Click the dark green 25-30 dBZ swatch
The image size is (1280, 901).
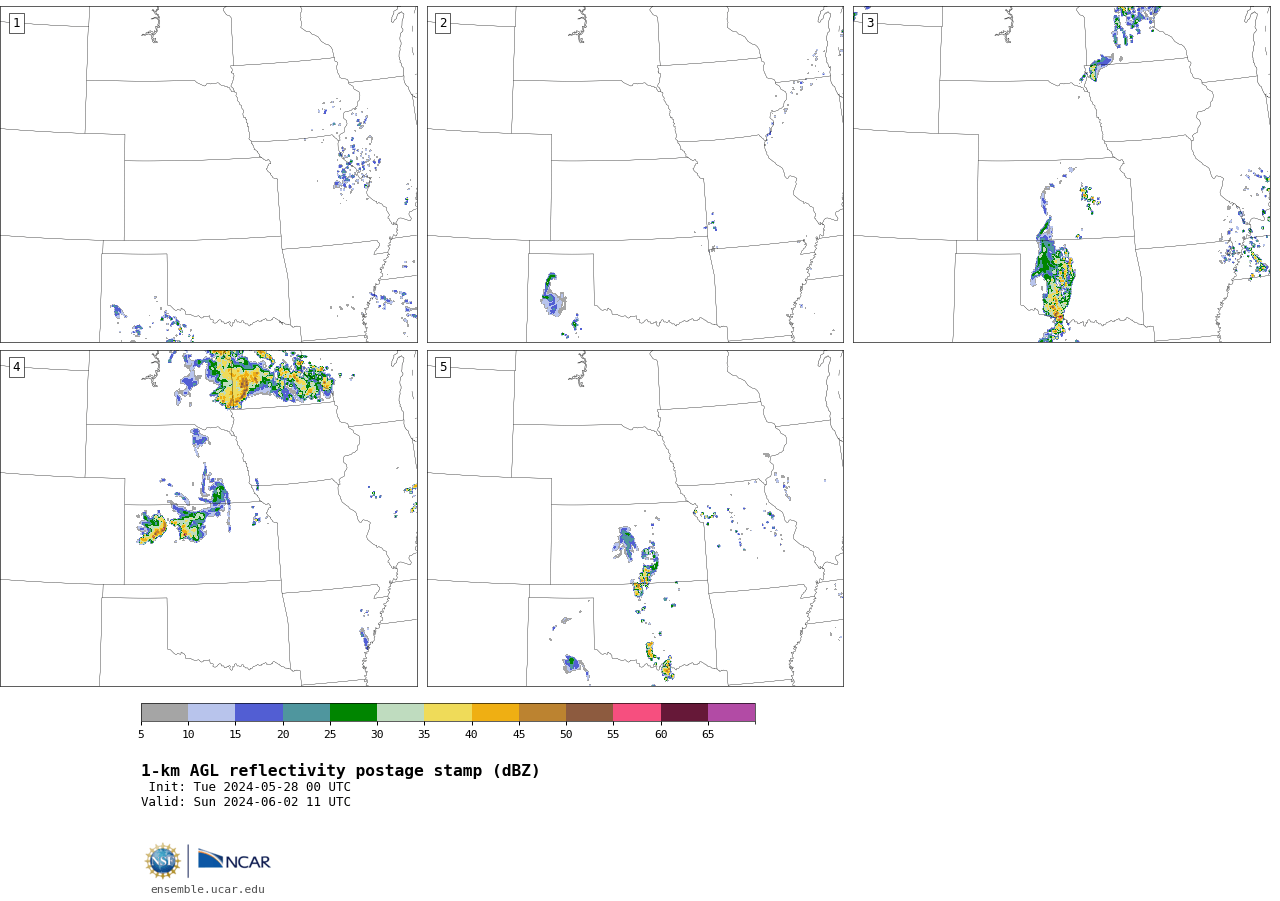(x=353, y=712)
